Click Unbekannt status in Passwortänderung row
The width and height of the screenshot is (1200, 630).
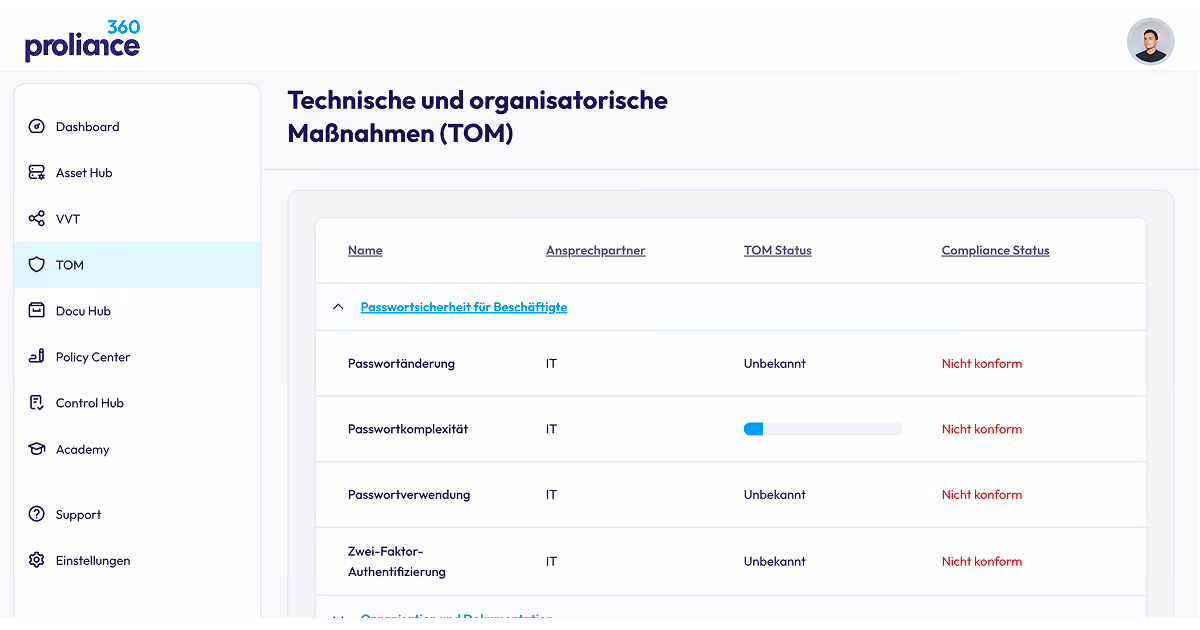click(x=775, y=364)
